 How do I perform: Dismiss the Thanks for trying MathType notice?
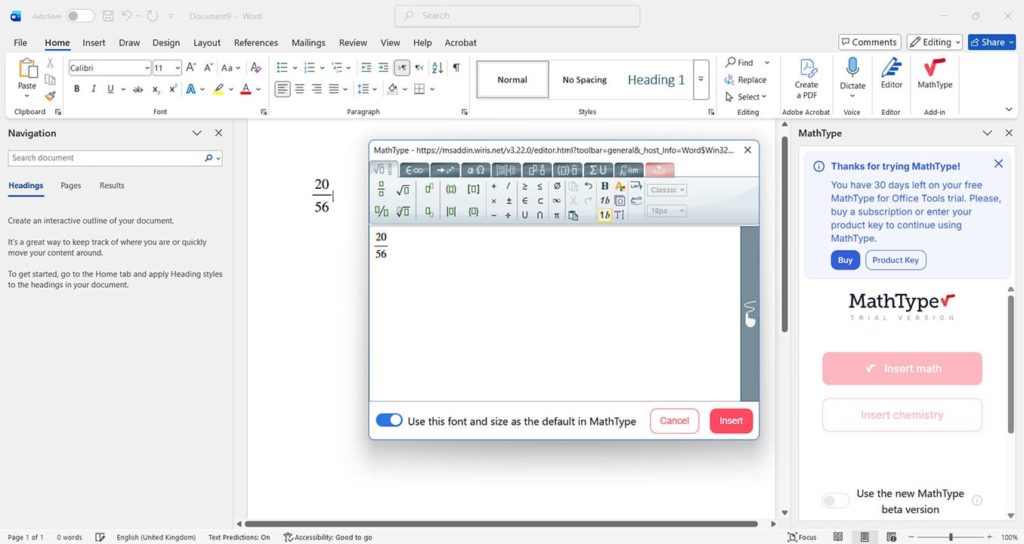click(998, 164)
